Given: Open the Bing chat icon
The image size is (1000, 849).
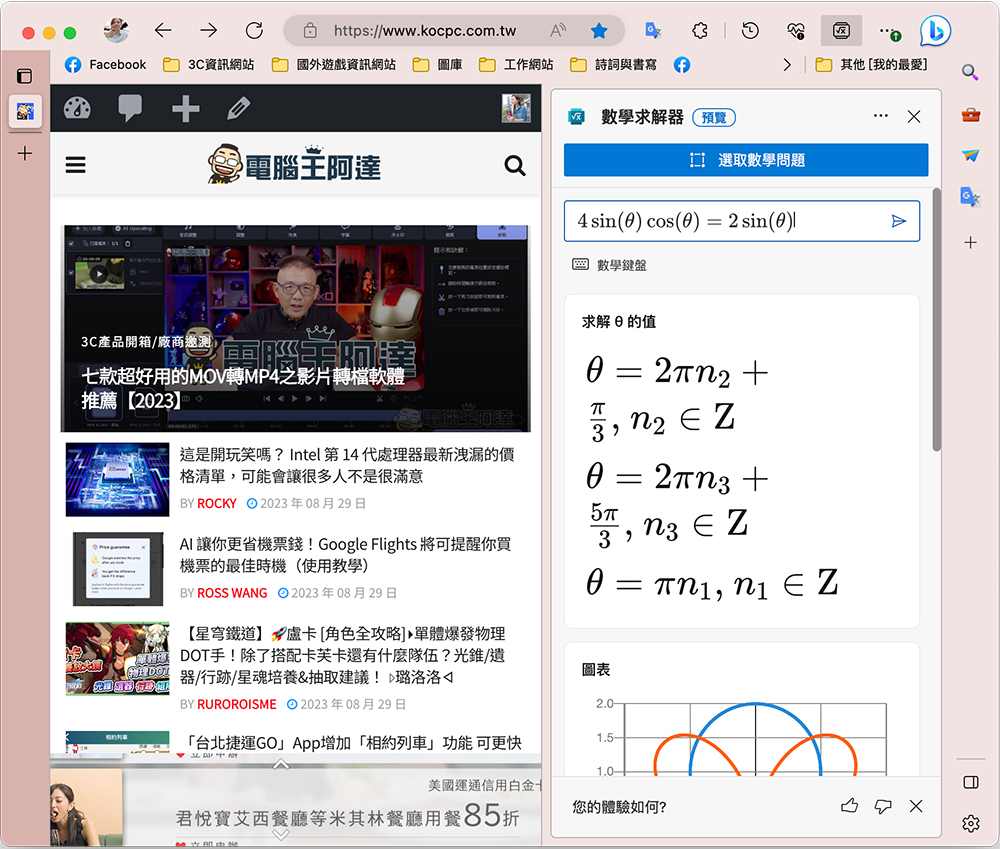Looking at the screenshot, I should 934,31.
